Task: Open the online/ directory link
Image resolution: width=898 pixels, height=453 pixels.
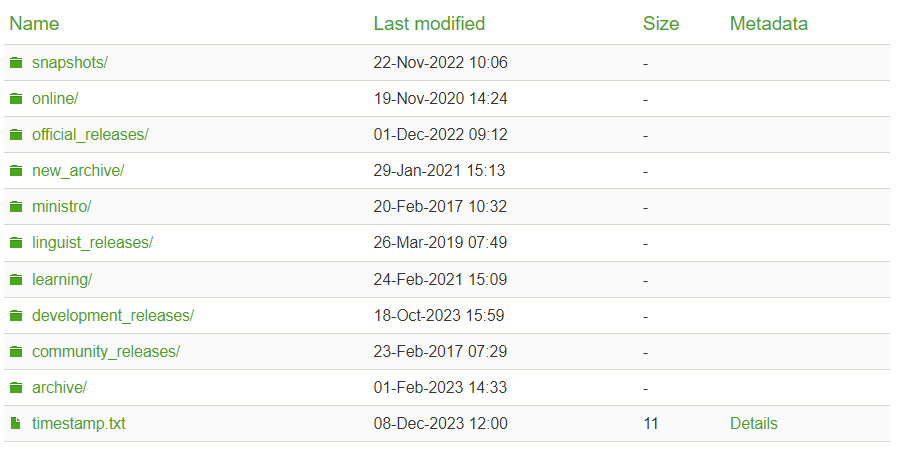Action: point(55,99)
